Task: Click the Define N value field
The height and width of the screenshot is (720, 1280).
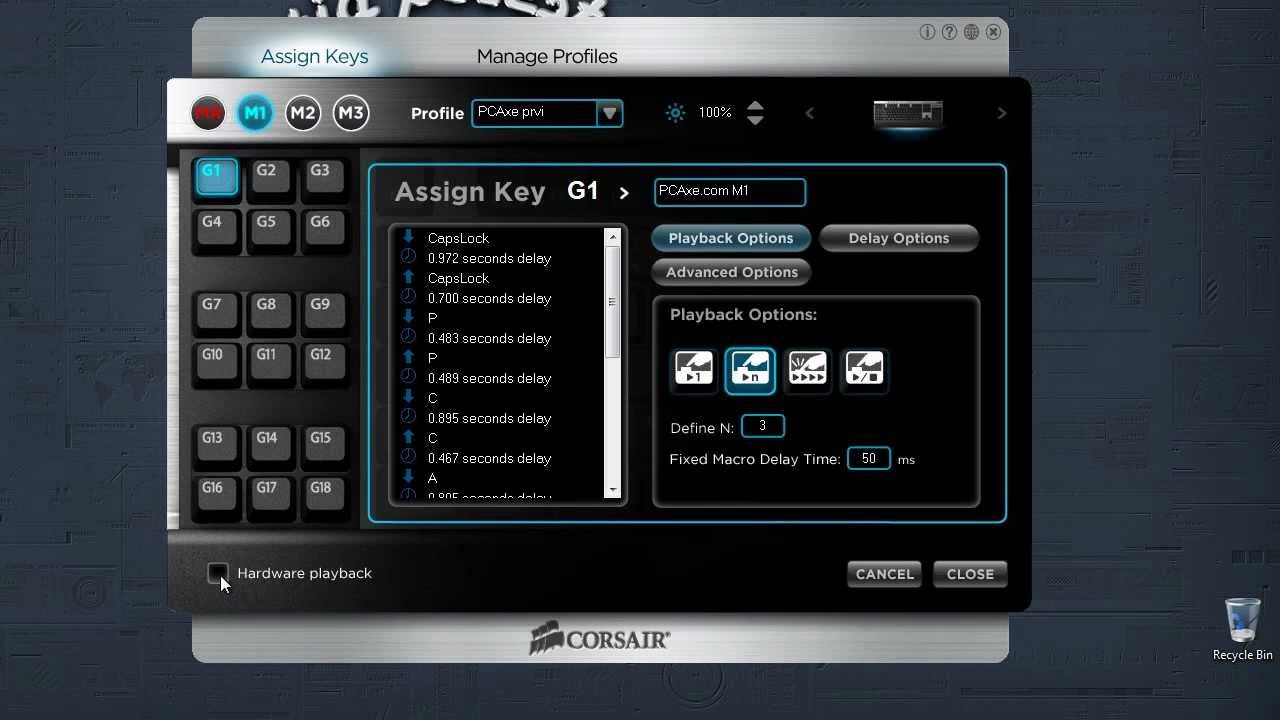Action: (x=763, y=427)
